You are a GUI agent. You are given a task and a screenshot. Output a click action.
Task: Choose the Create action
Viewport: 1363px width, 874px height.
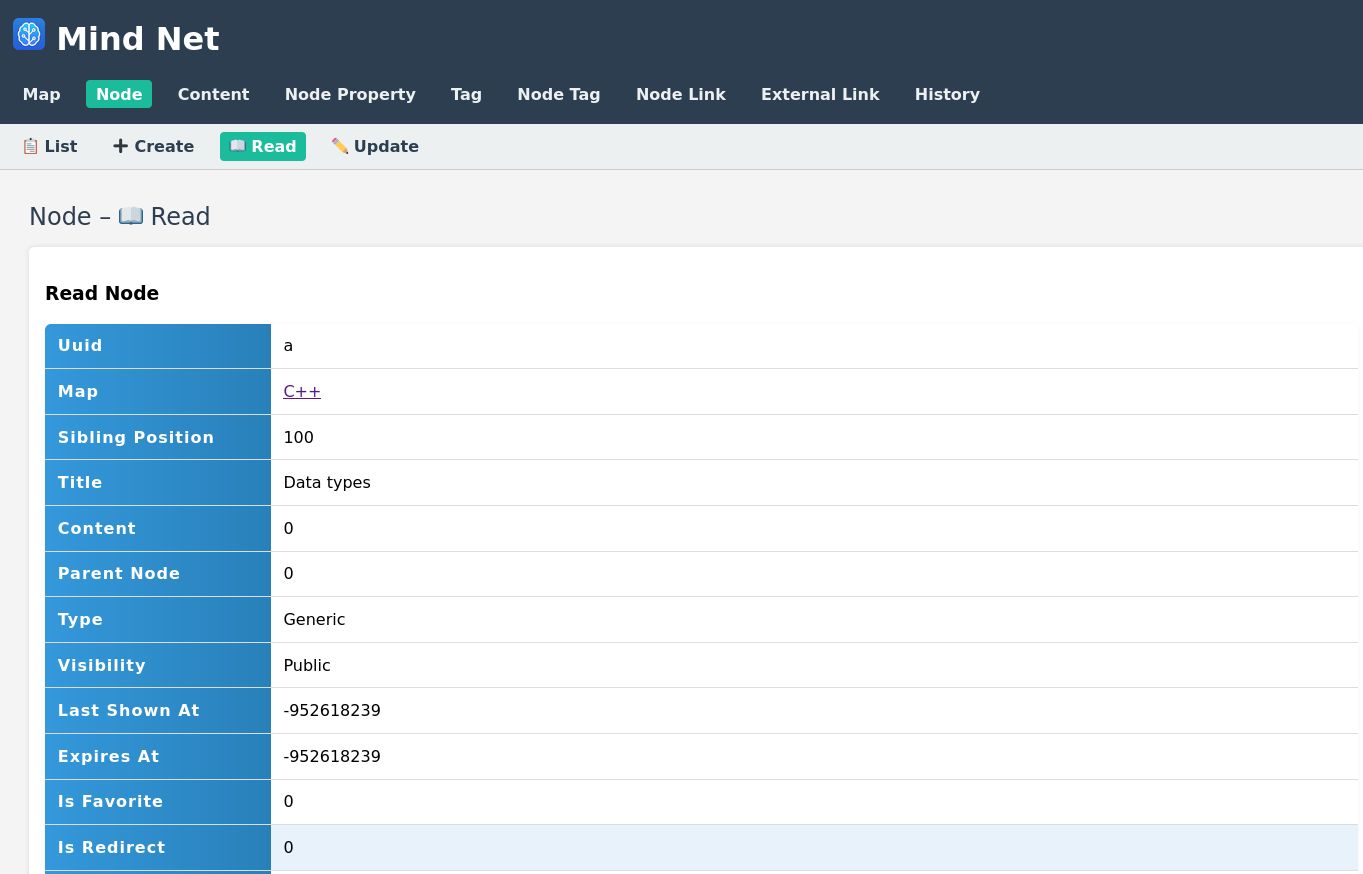[154, 146]
